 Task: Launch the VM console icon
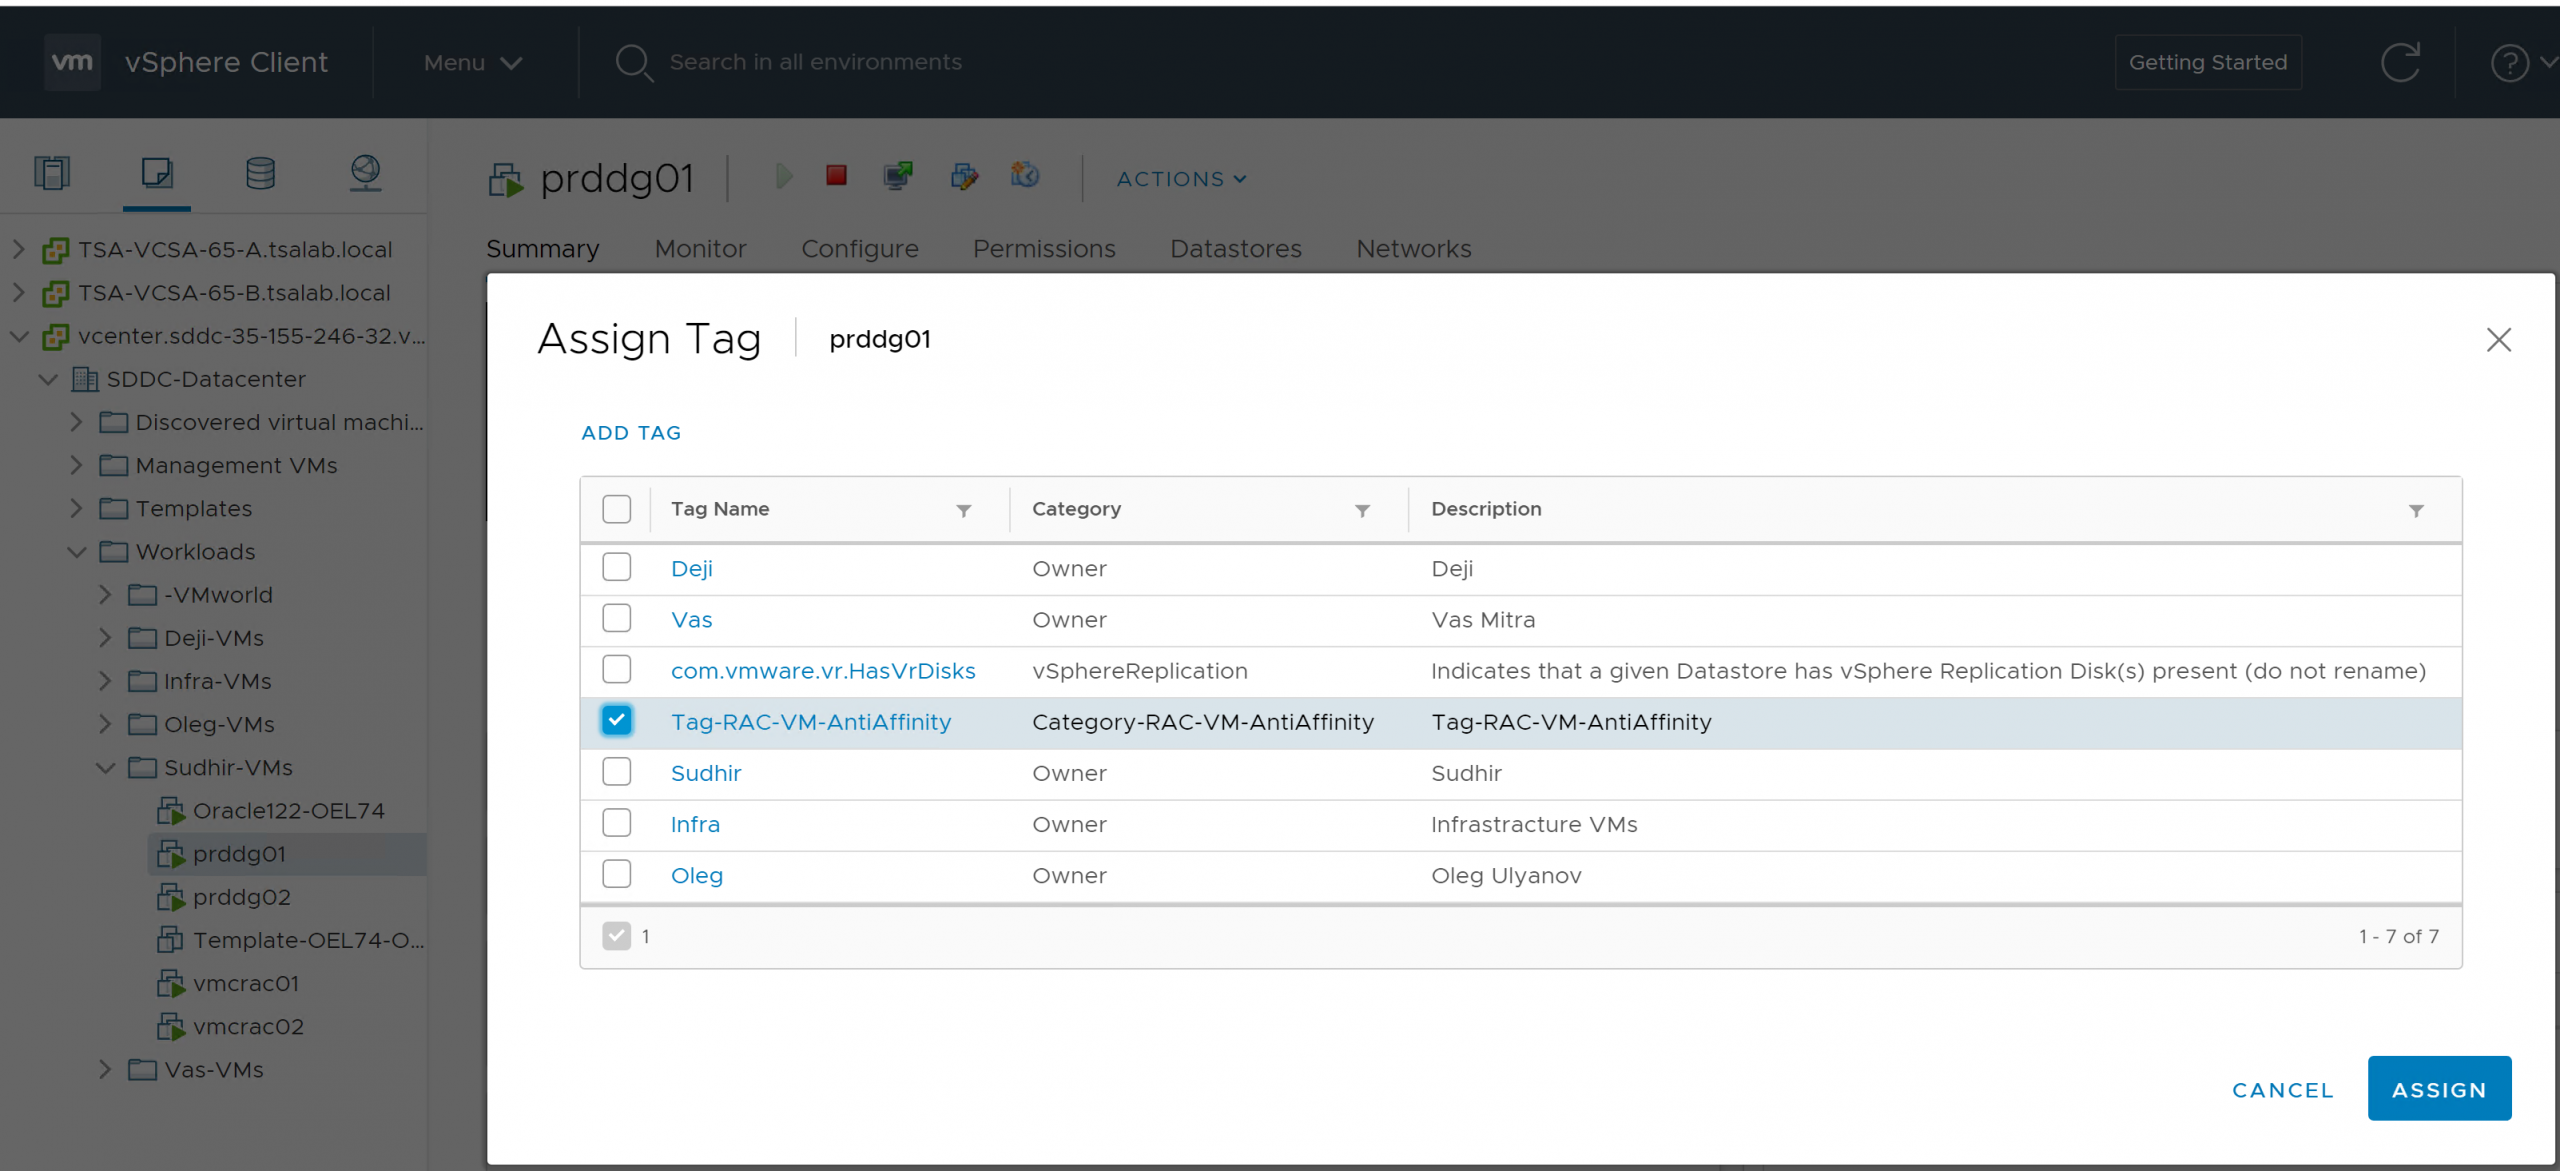coord(898,177)
